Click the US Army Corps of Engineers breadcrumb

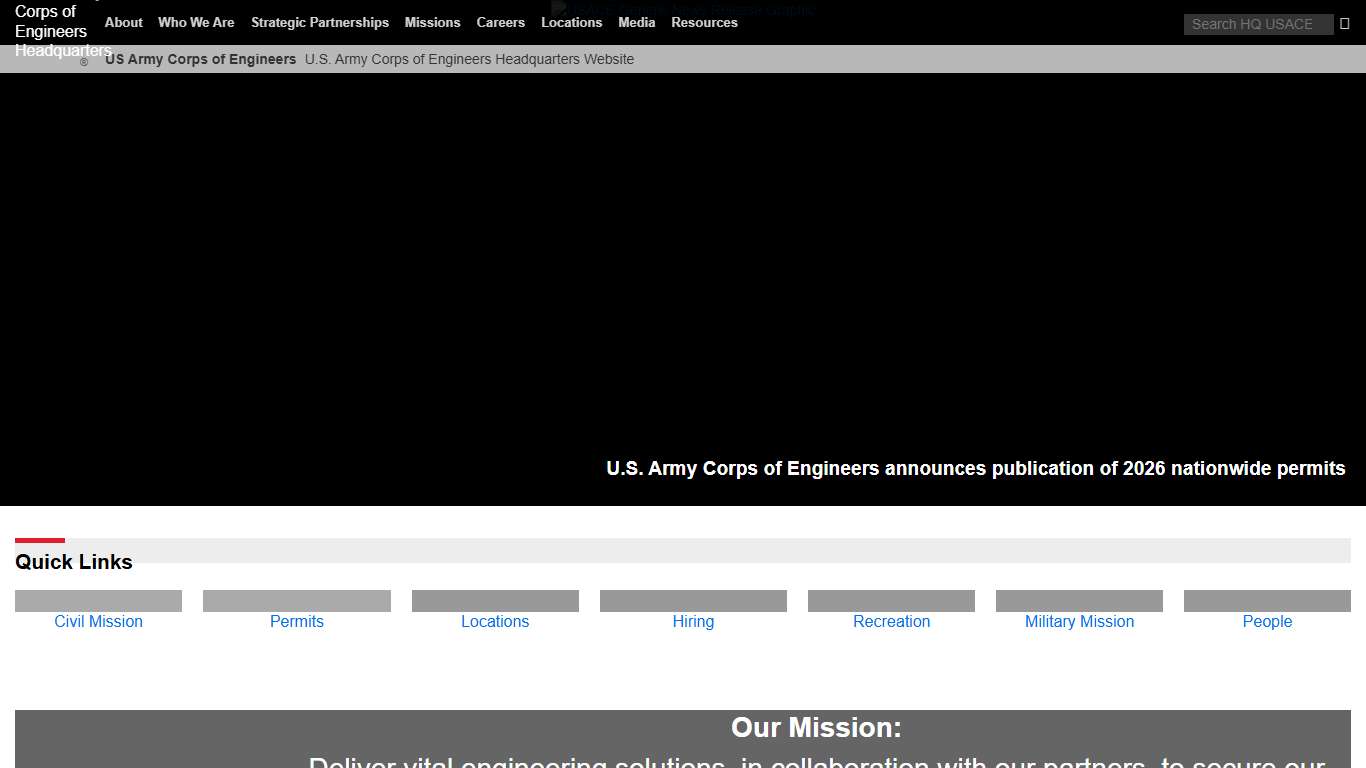click(200, 59)
